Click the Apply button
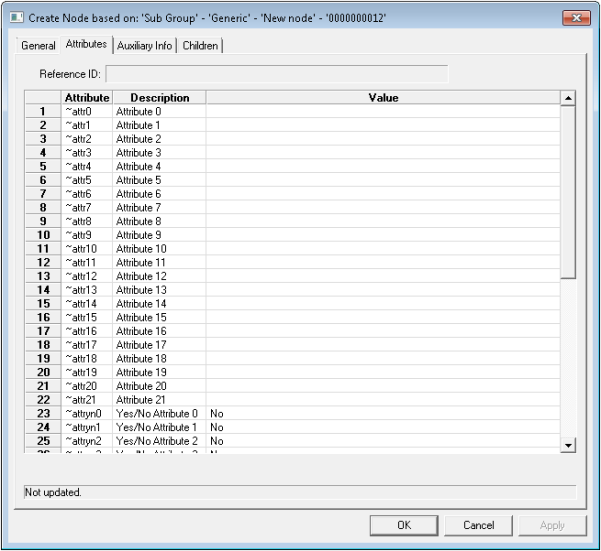The image size is (601, 551). tap(552, 525)
